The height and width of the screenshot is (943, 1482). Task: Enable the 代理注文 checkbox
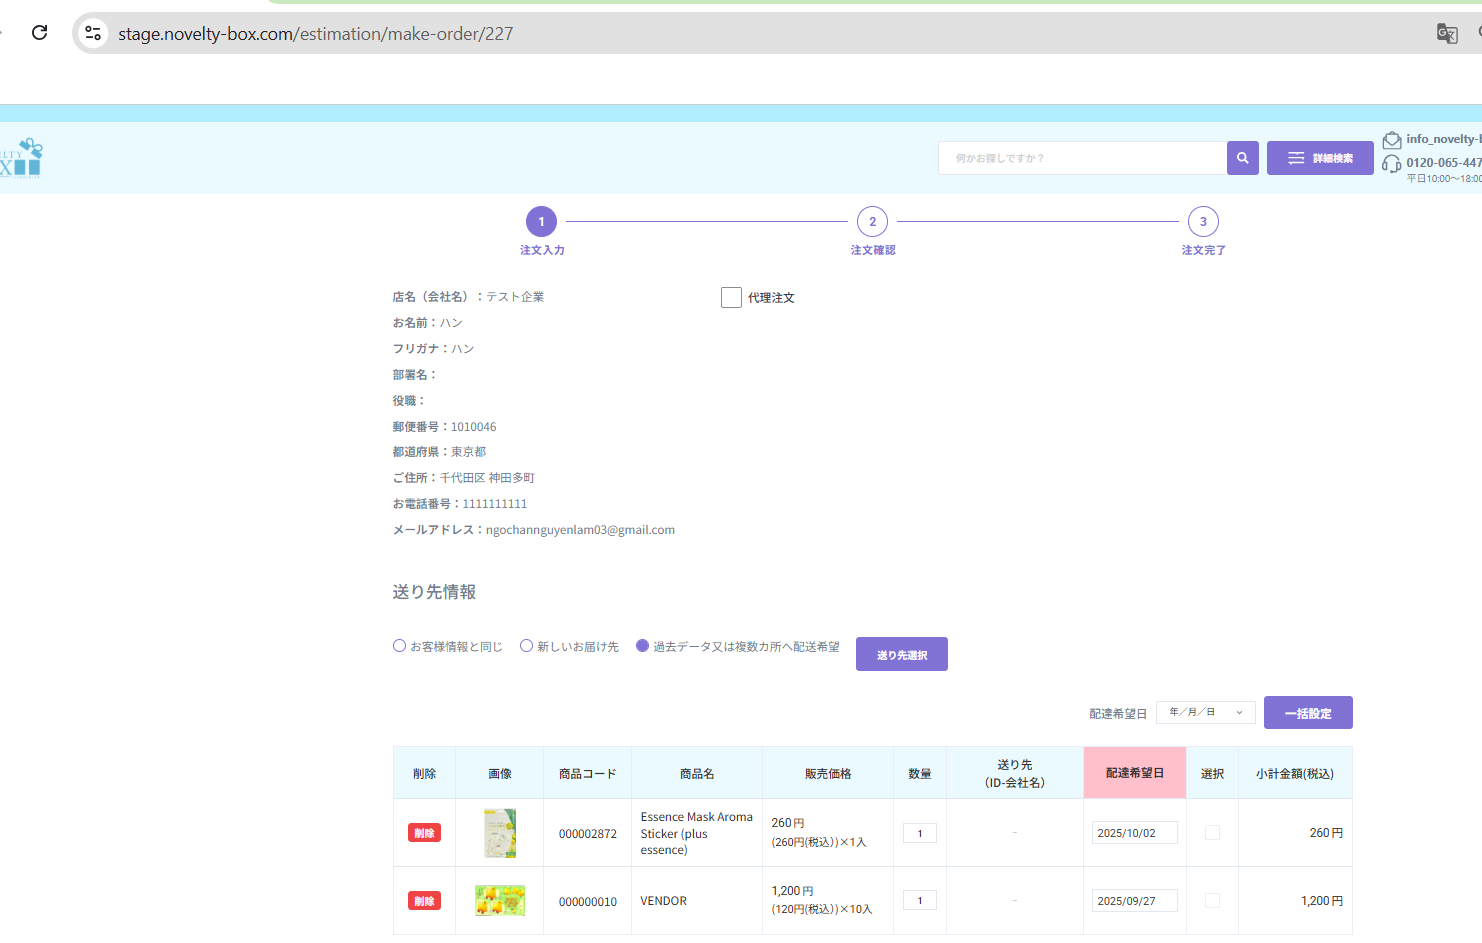[731, 298]
